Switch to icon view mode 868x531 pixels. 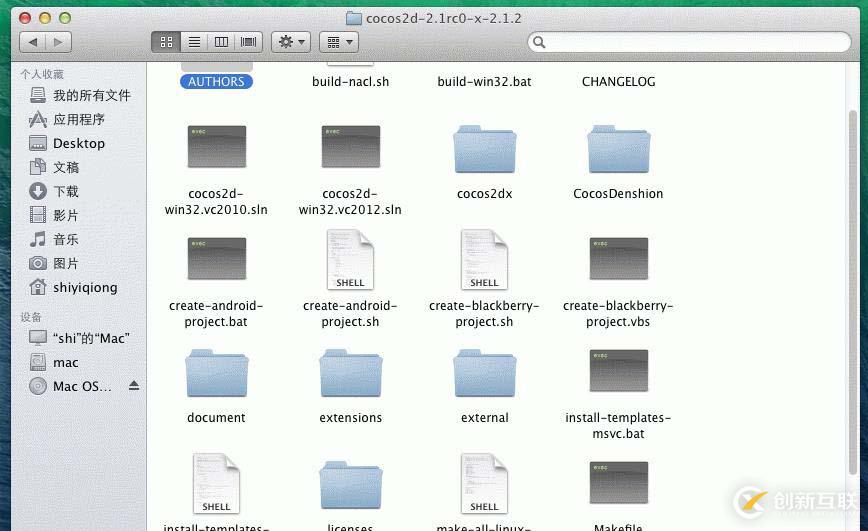coord(166,42)
